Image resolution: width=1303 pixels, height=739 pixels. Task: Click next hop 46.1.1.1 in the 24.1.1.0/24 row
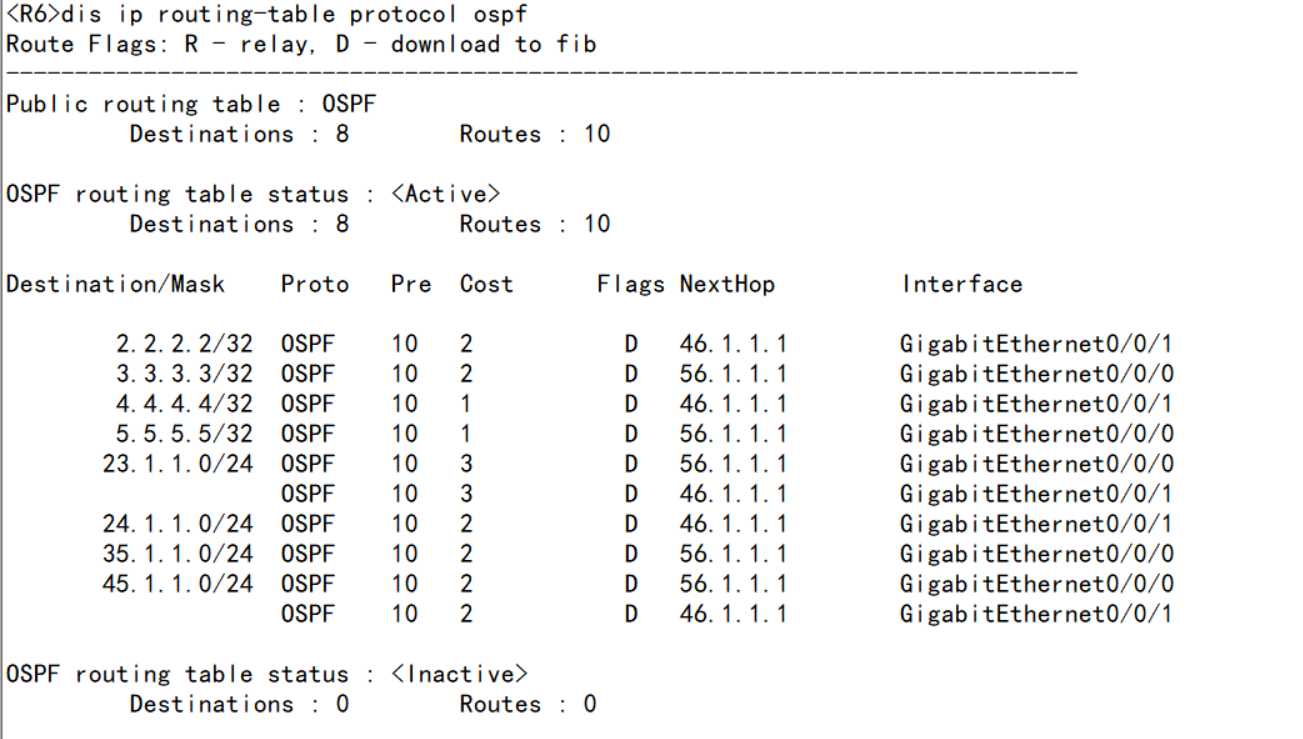(x=733, y=525)
